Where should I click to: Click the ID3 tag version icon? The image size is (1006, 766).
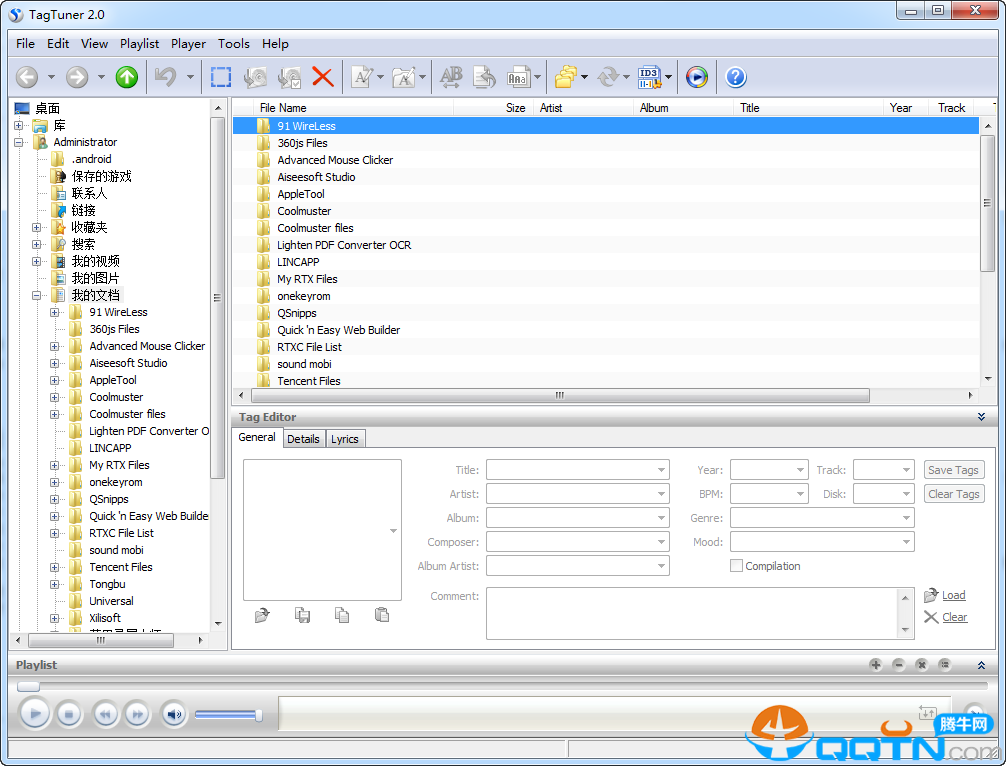(x=649, y=77)
